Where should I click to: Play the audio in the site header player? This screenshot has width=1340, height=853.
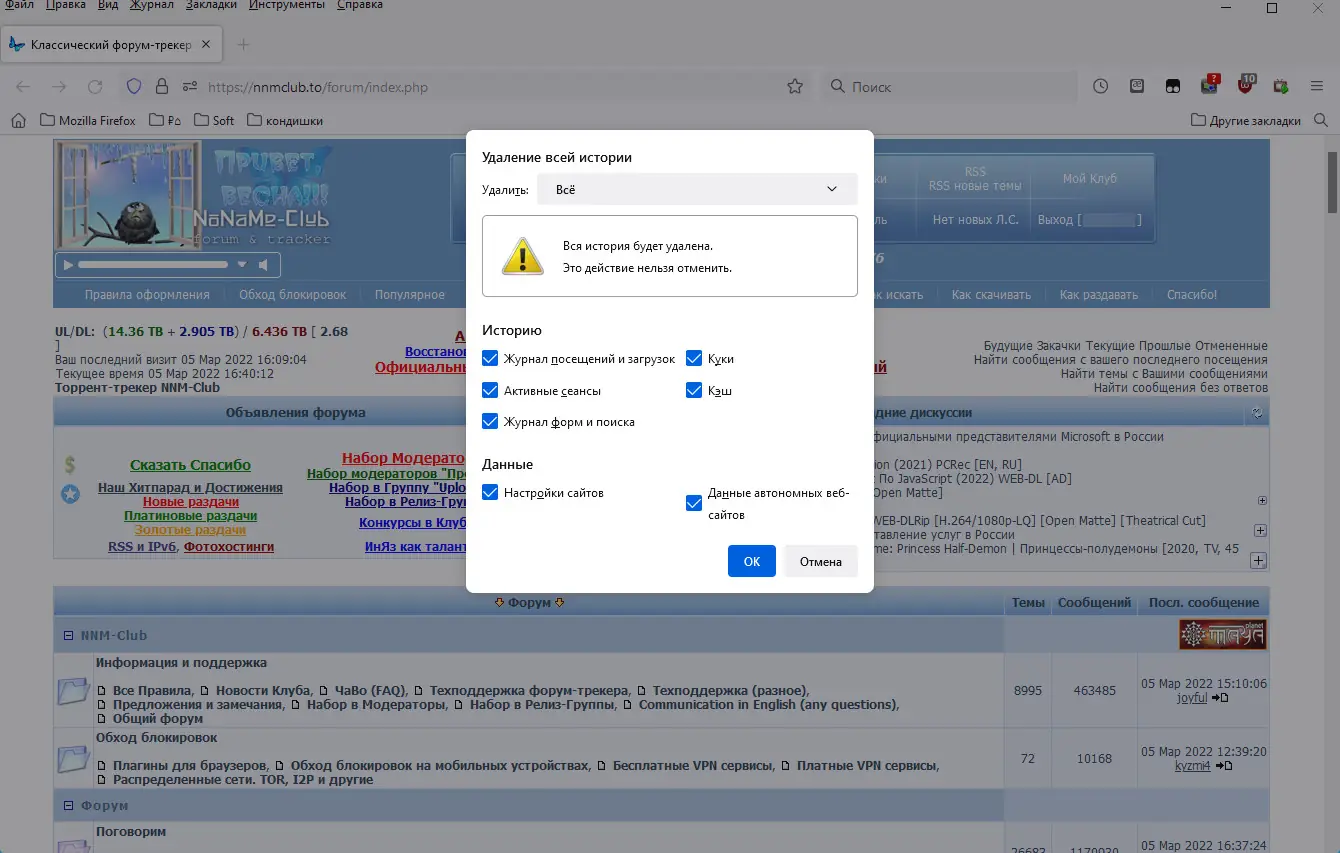pos(68,265)
